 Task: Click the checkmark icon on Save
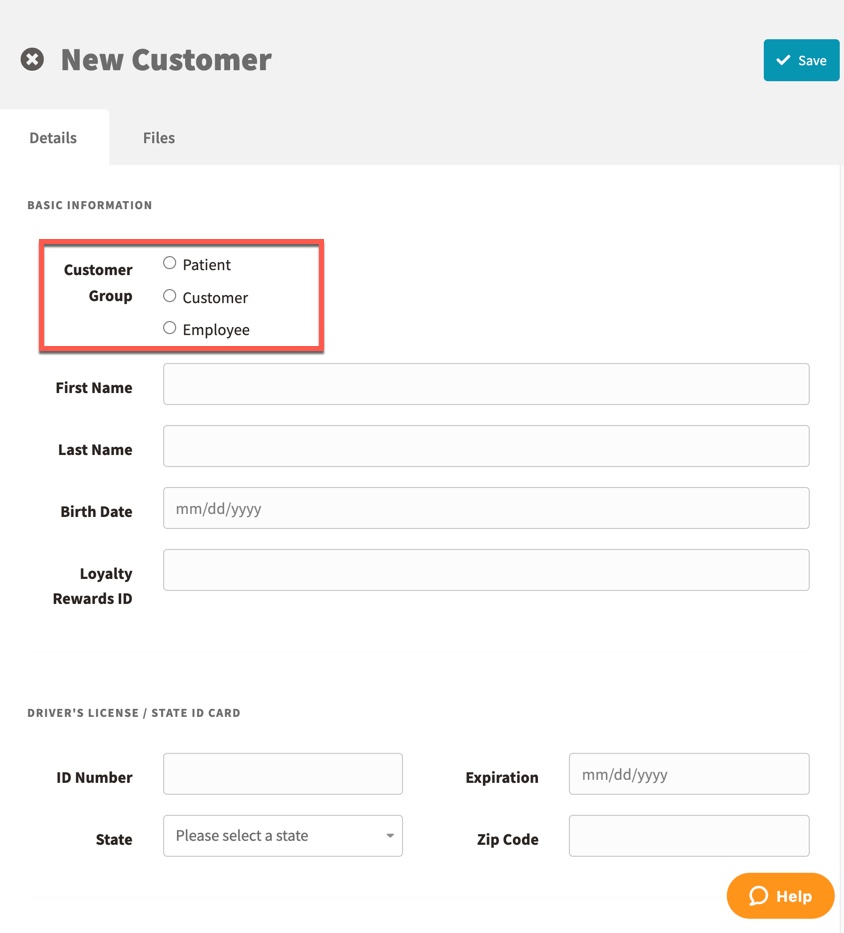(x=783, y=60)
